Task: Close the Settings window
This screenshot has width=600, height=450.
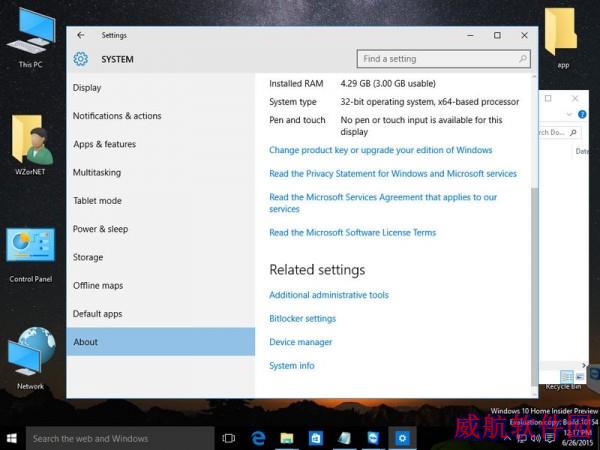Action: tap(524, 35)
